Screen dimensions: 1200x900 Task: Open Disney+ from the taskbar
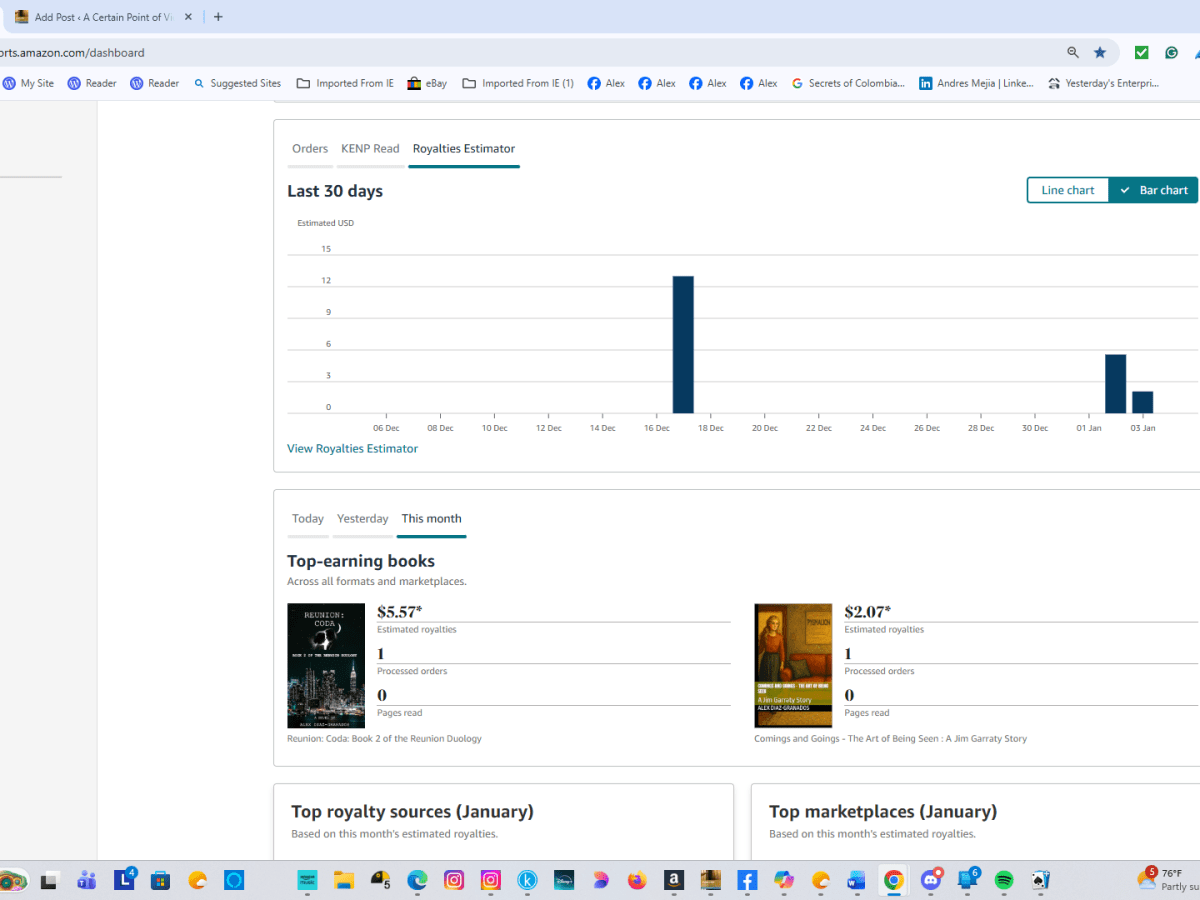563,880
